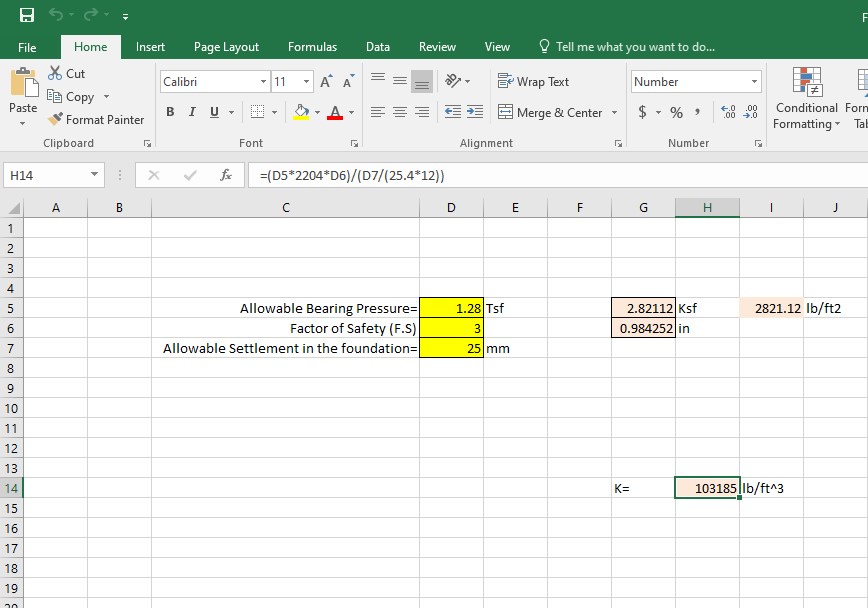Click Comma Style in the Number group
This screenshot has width=868, height=608.
(697, 113)
